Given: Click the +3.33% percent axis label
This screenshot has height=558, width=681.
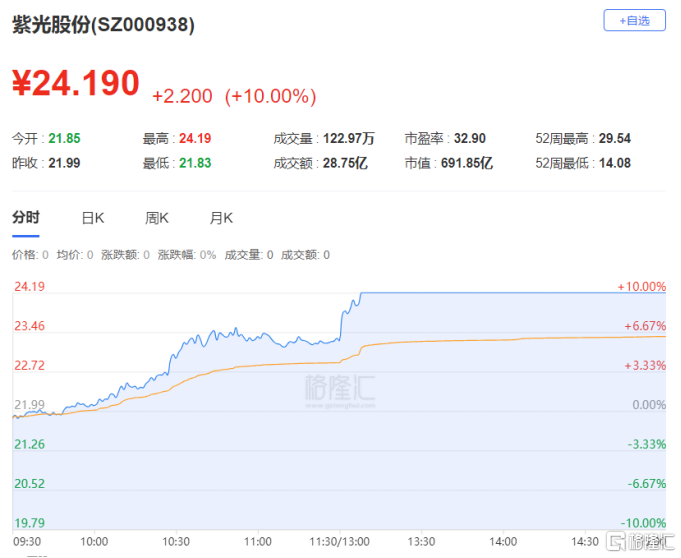Looking at the screenshot, I should click(645, 366).
